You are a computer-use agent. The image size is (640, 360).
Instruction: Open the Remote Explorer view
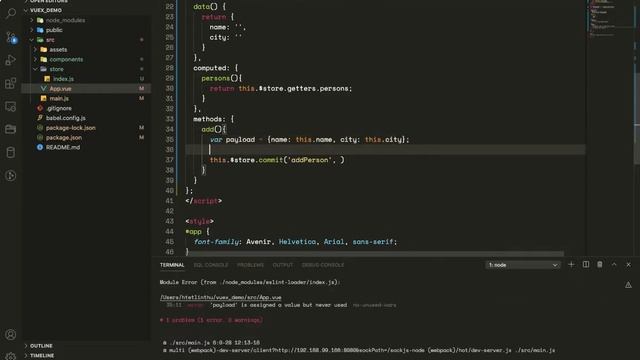point(11,107)
